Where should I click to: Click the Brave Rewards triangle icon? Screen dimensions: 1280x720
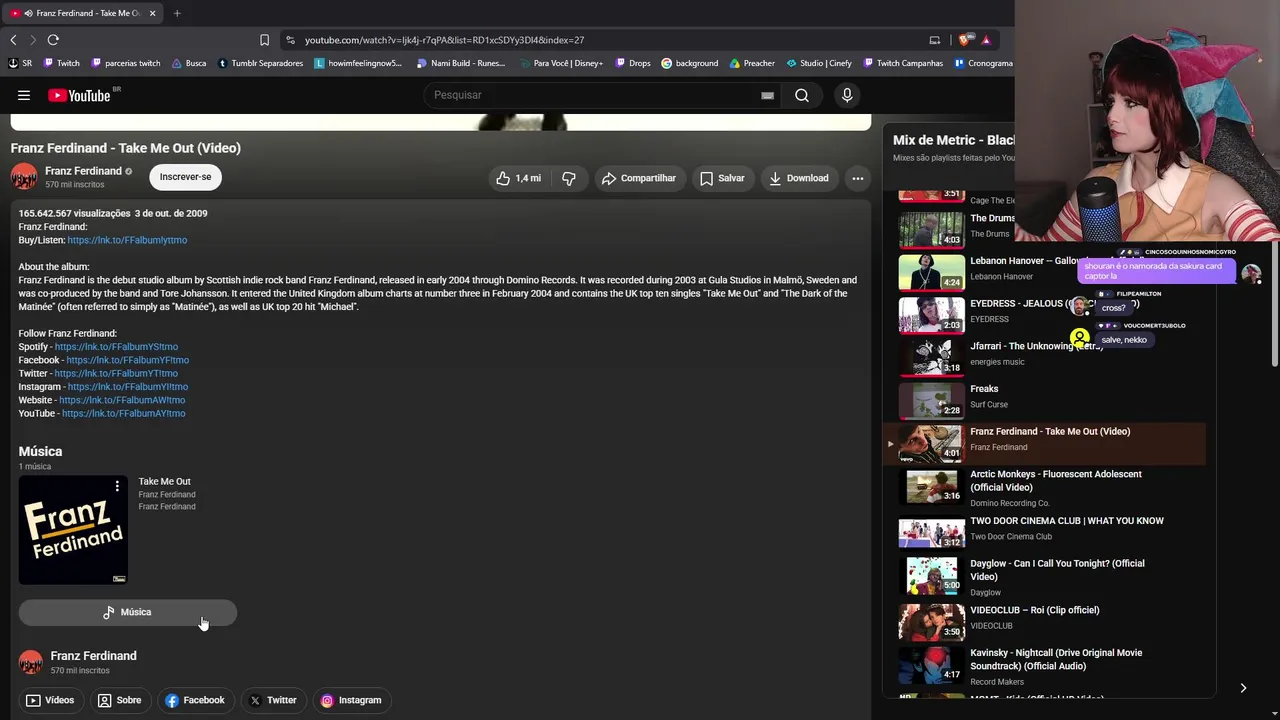pyautogui.click(x=986, y=40)
